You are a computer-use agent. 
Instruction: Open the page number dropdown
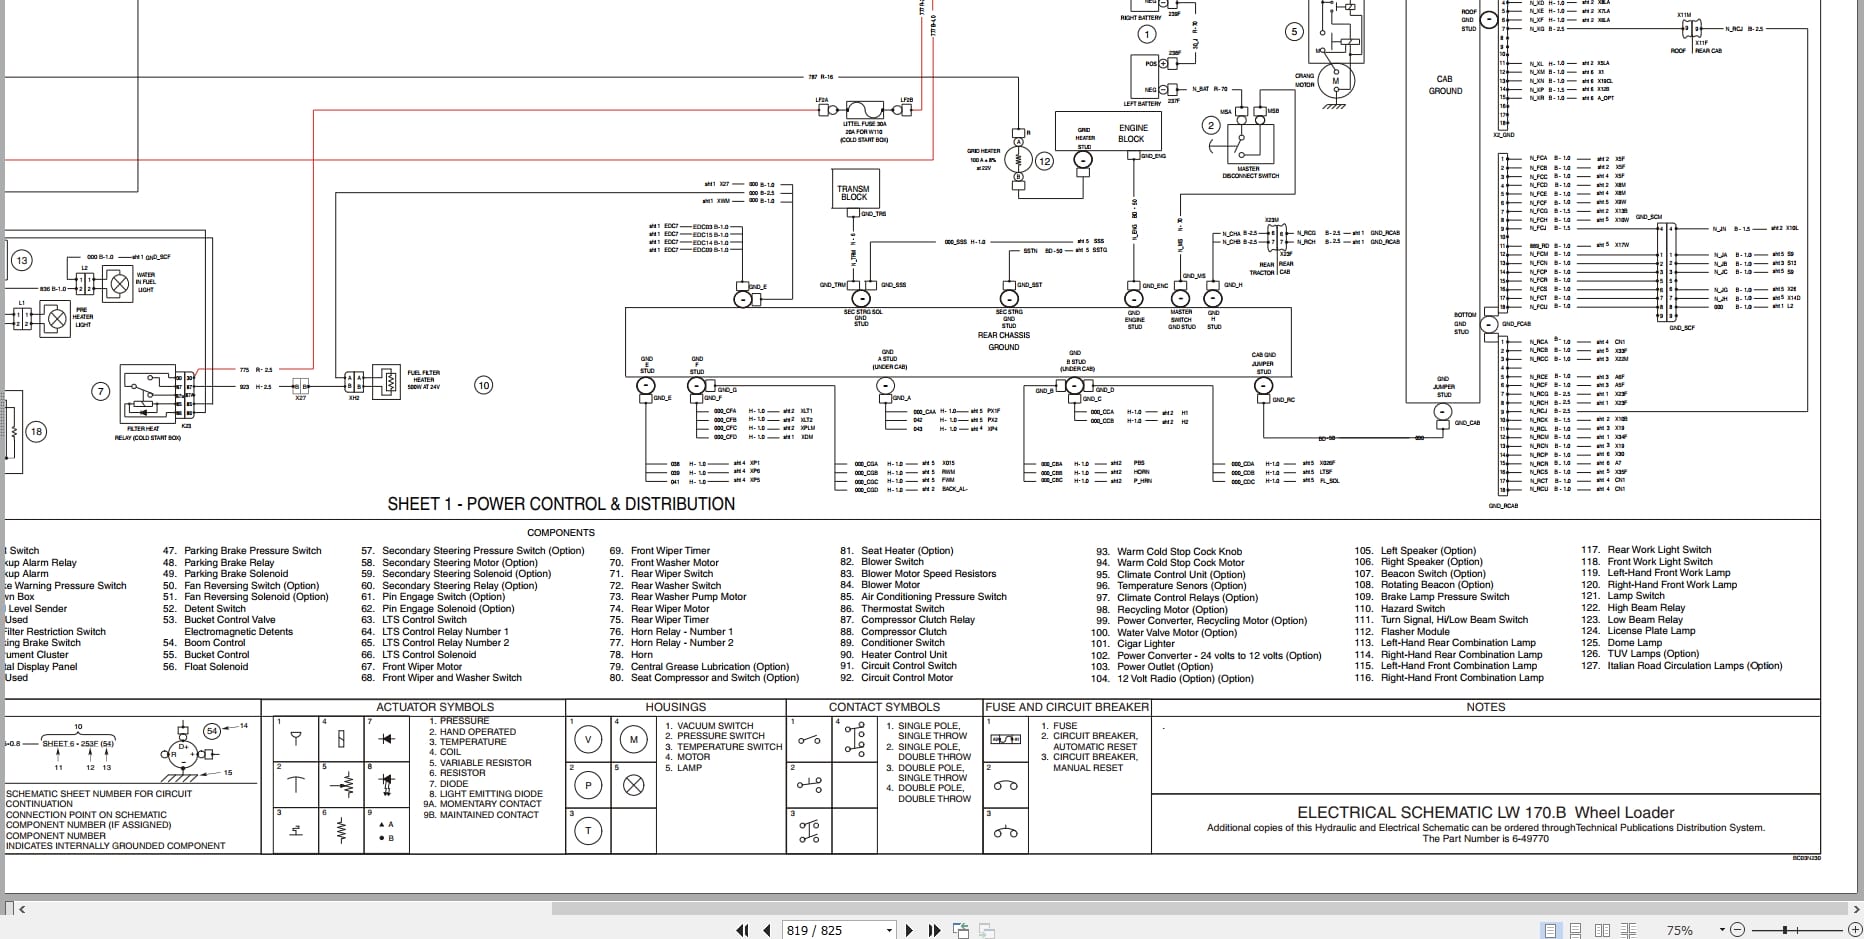tap(889, 930)
